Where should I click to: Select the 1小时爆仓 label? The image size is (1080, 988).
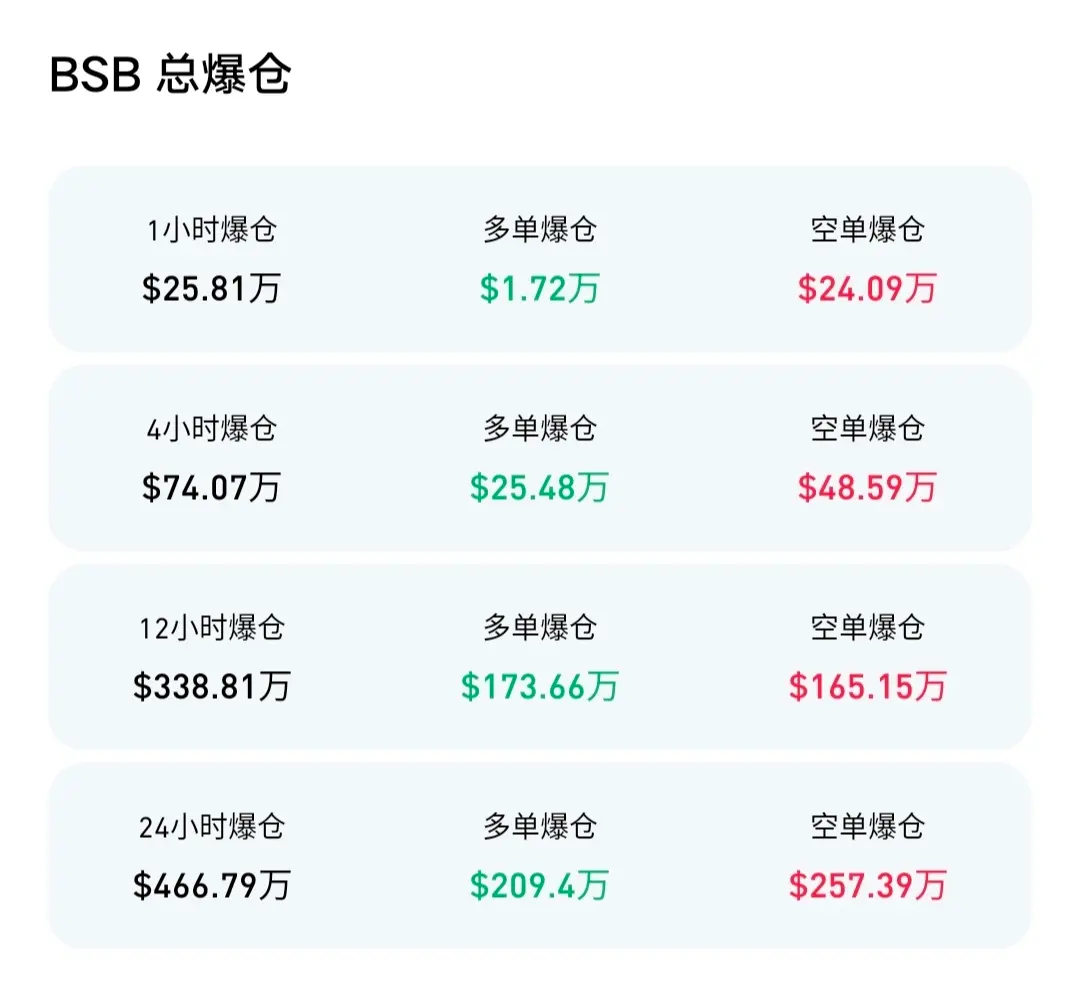click(x=211, y=229)
